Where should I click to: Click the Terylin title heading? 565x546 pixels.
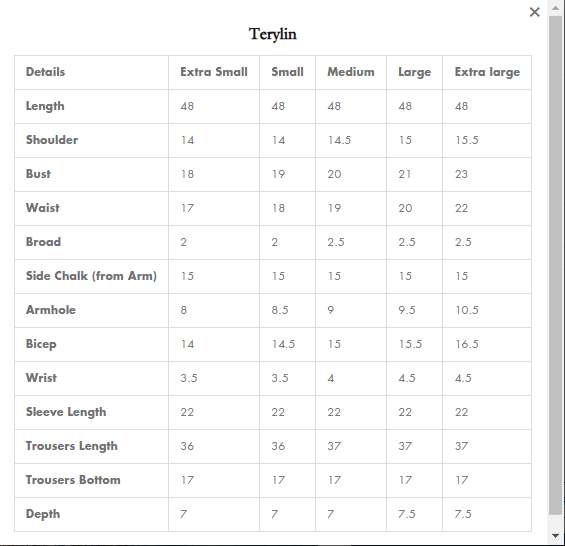273,35
